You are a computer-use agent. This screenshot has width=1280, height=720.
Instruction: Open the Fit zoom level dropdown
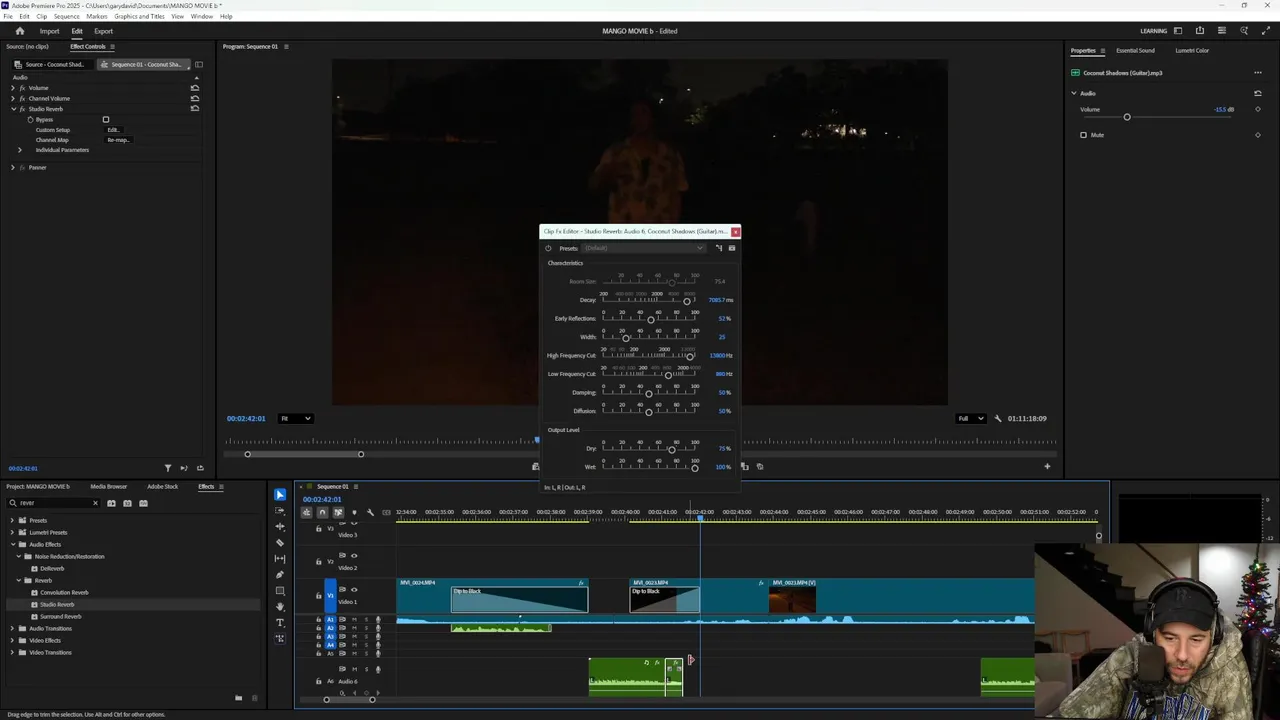(296, 418)
